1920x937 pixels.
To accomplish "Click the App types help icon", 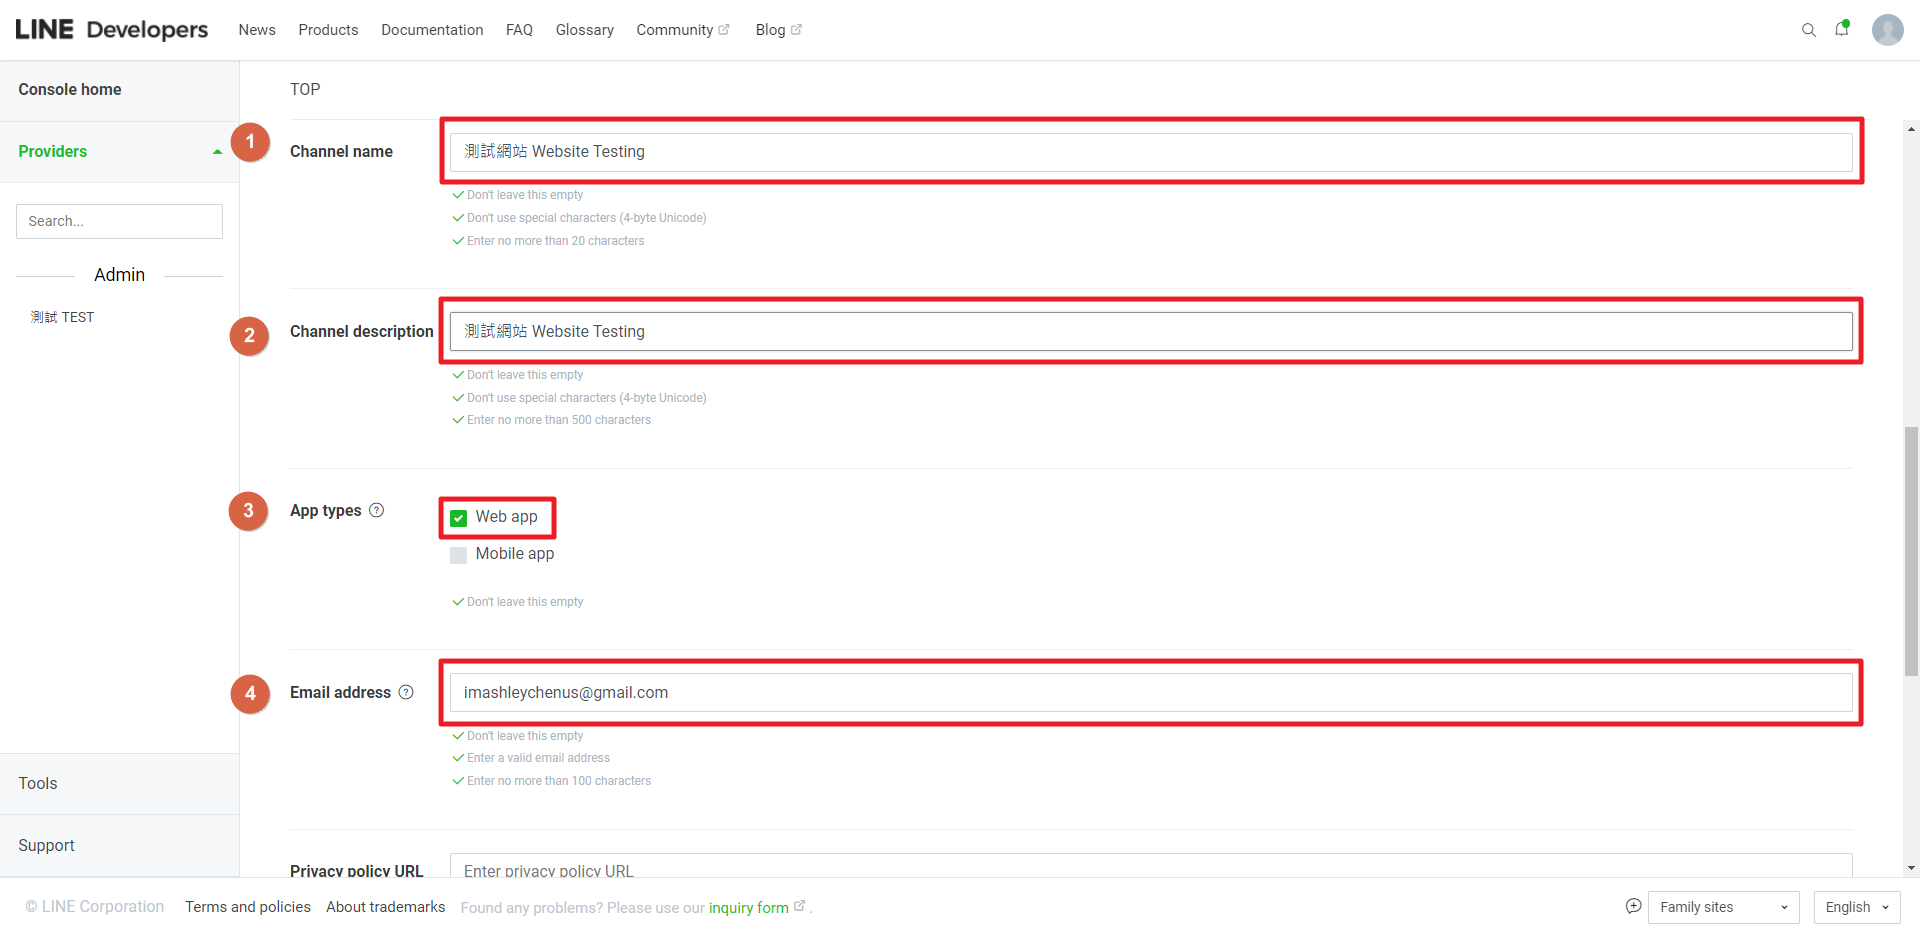I will pos(377,510).
